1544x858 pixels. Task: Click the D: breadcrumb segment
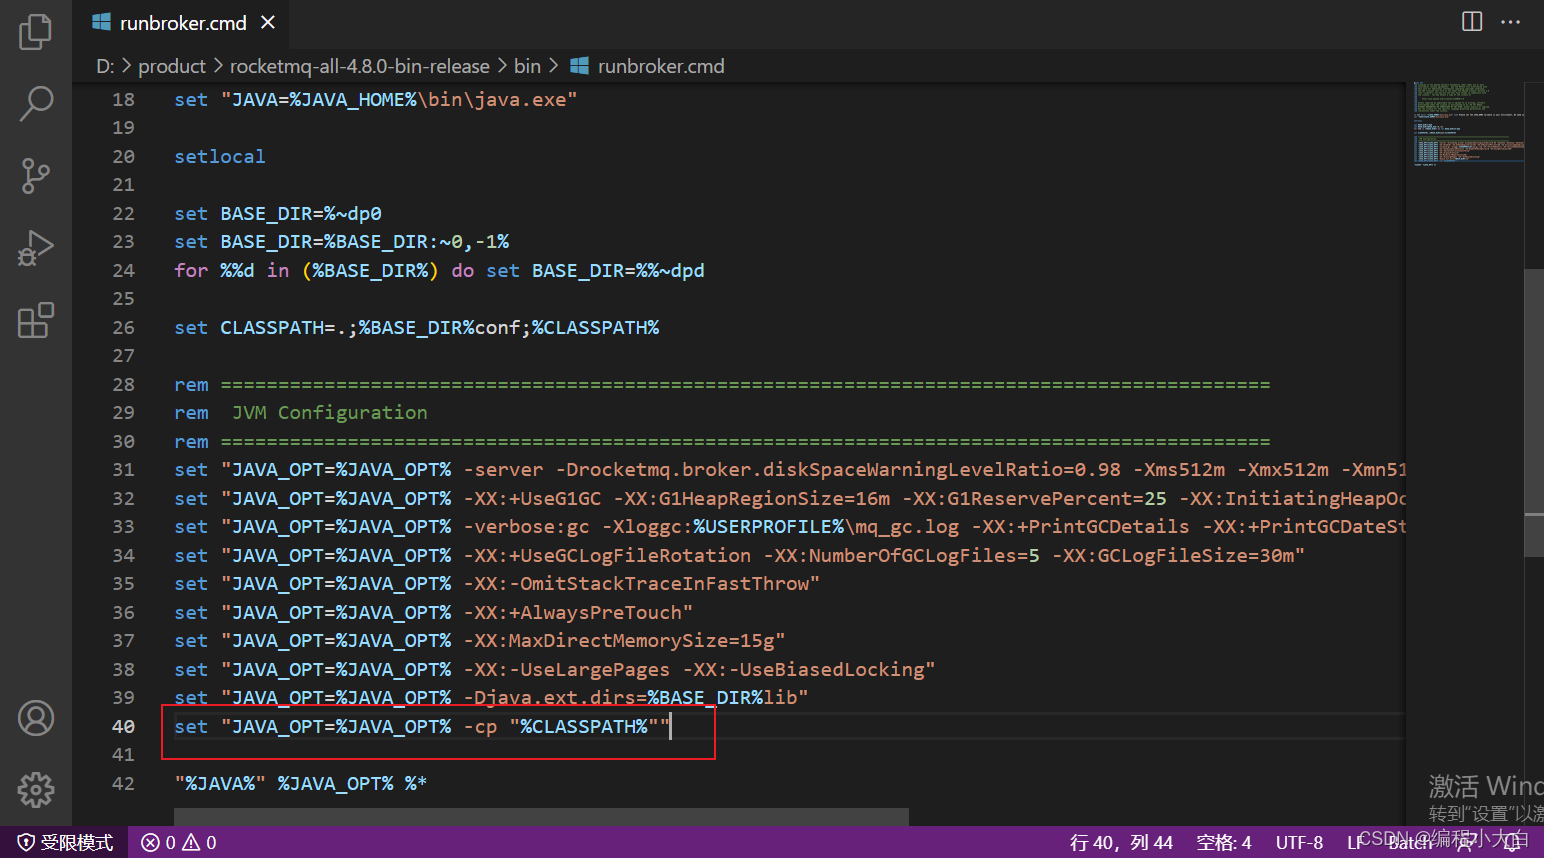105,66
